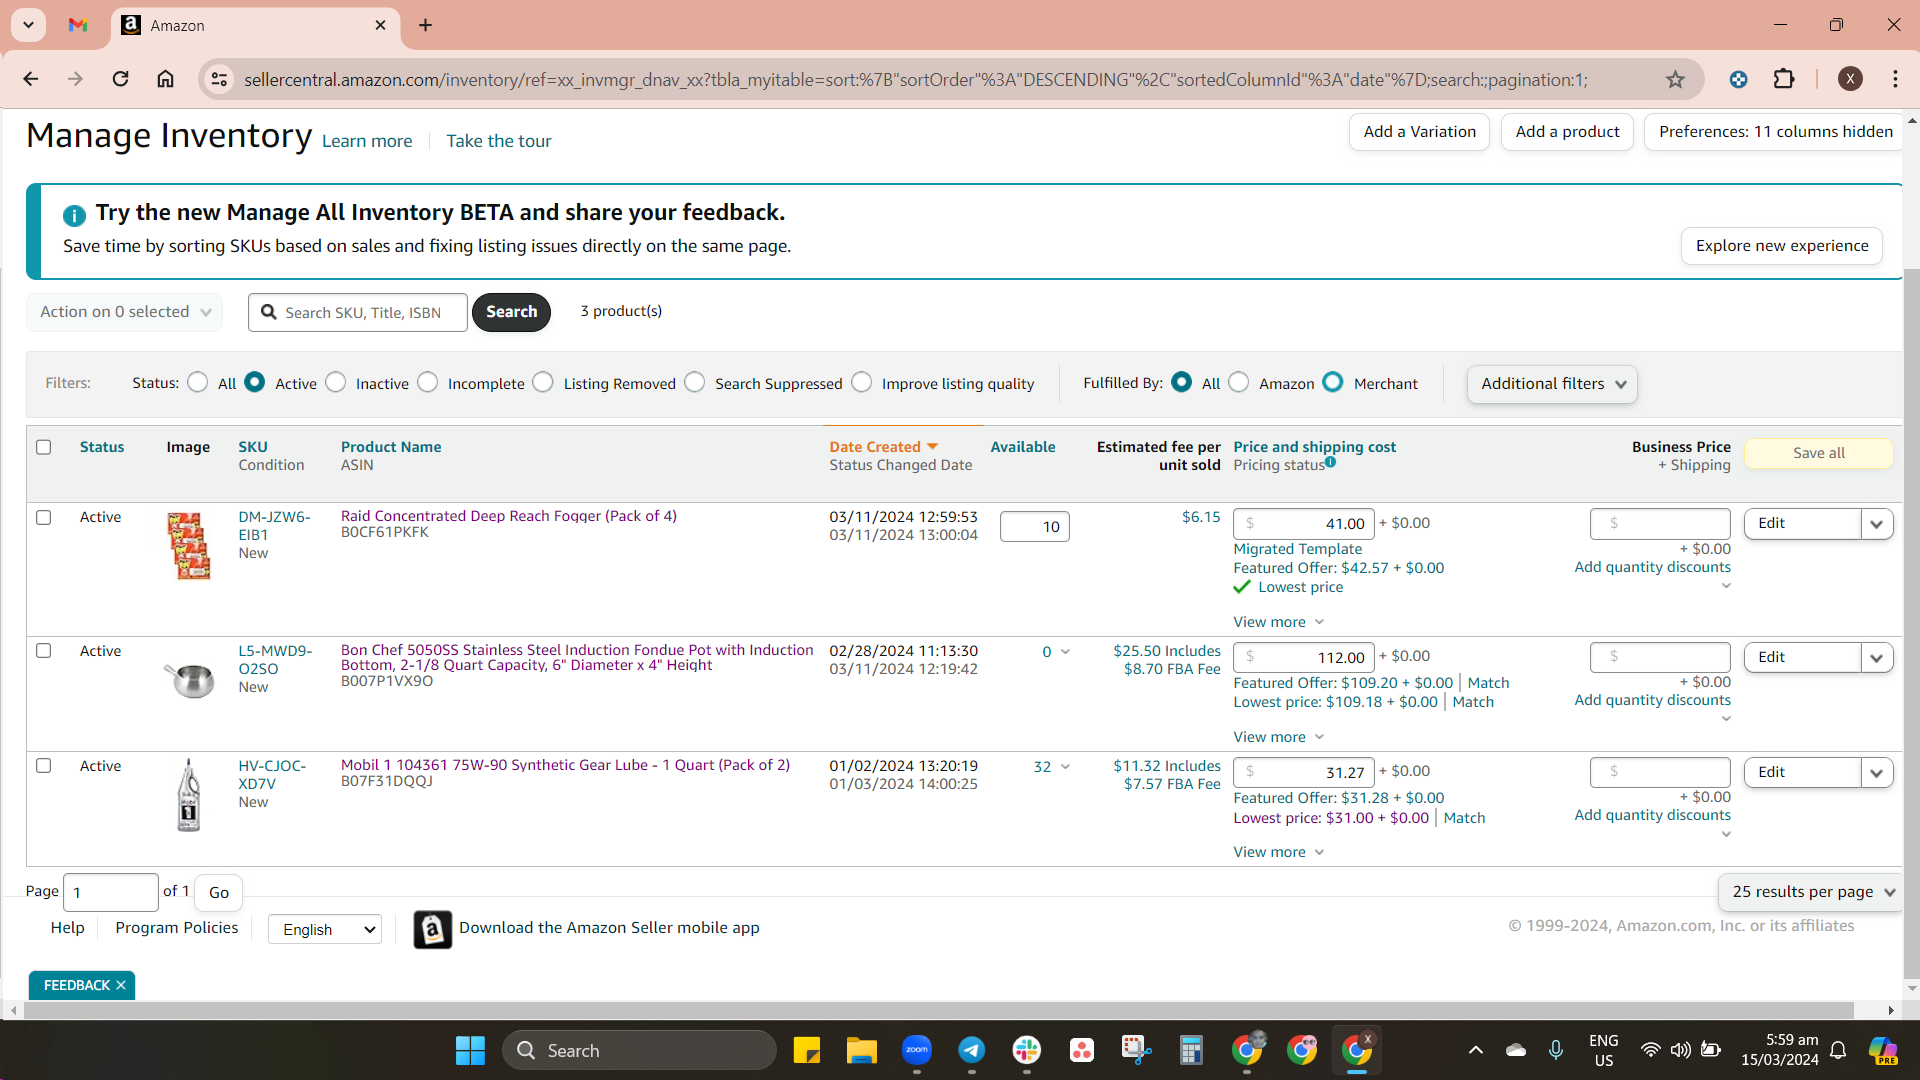1920x1080 pixels.
Task: Dismiss the FEEDBACK tab with its X
Action: (121, 985)
